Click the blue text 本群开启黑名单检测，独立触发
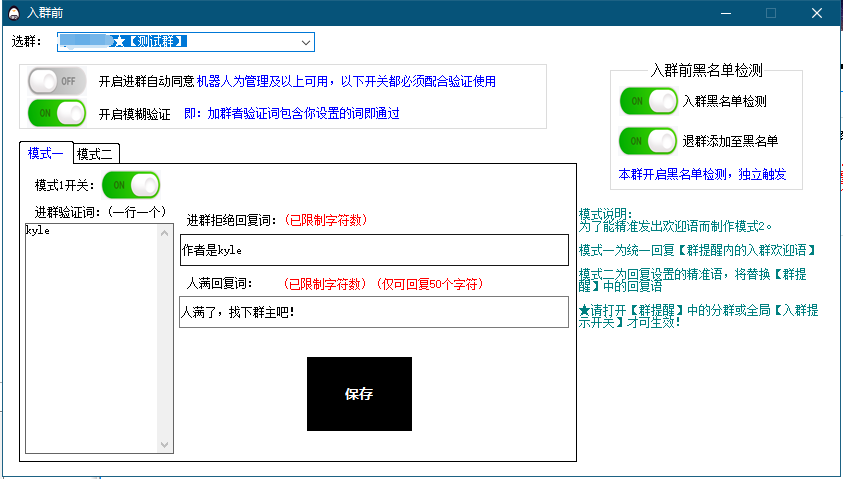Image resolution: width=843 pixels, height=479 pixels. [x=702, y=174]
